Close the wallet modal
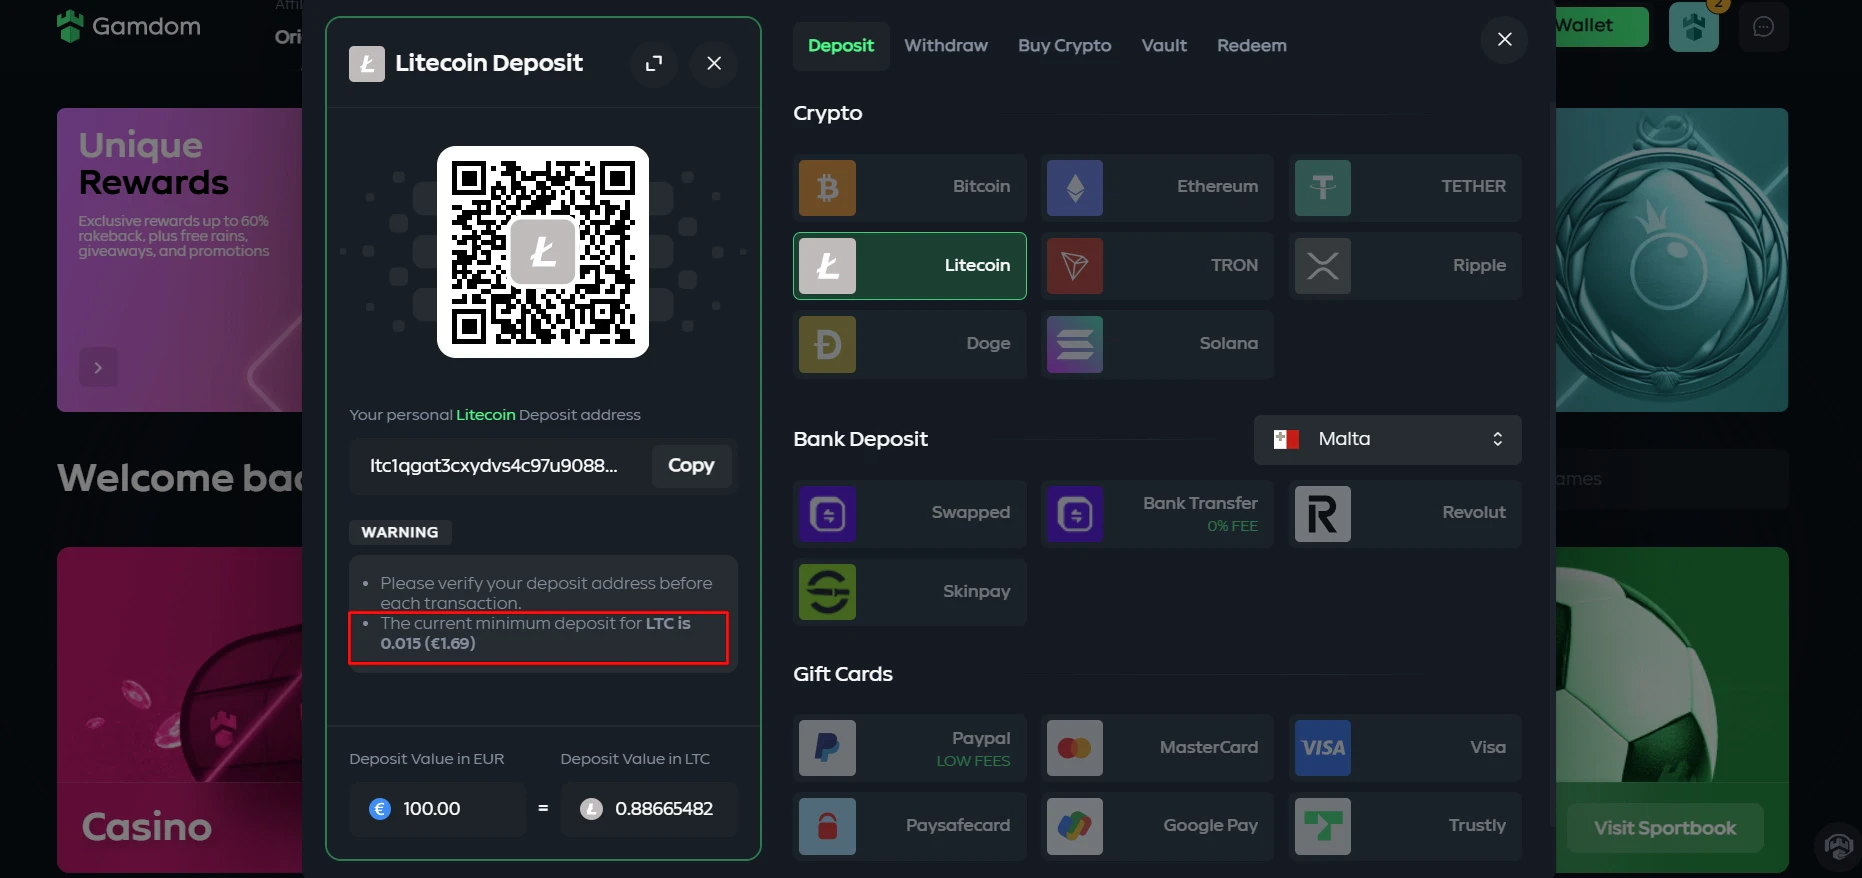Screen dimensions: 1862x878 [x=1504, y=39]
